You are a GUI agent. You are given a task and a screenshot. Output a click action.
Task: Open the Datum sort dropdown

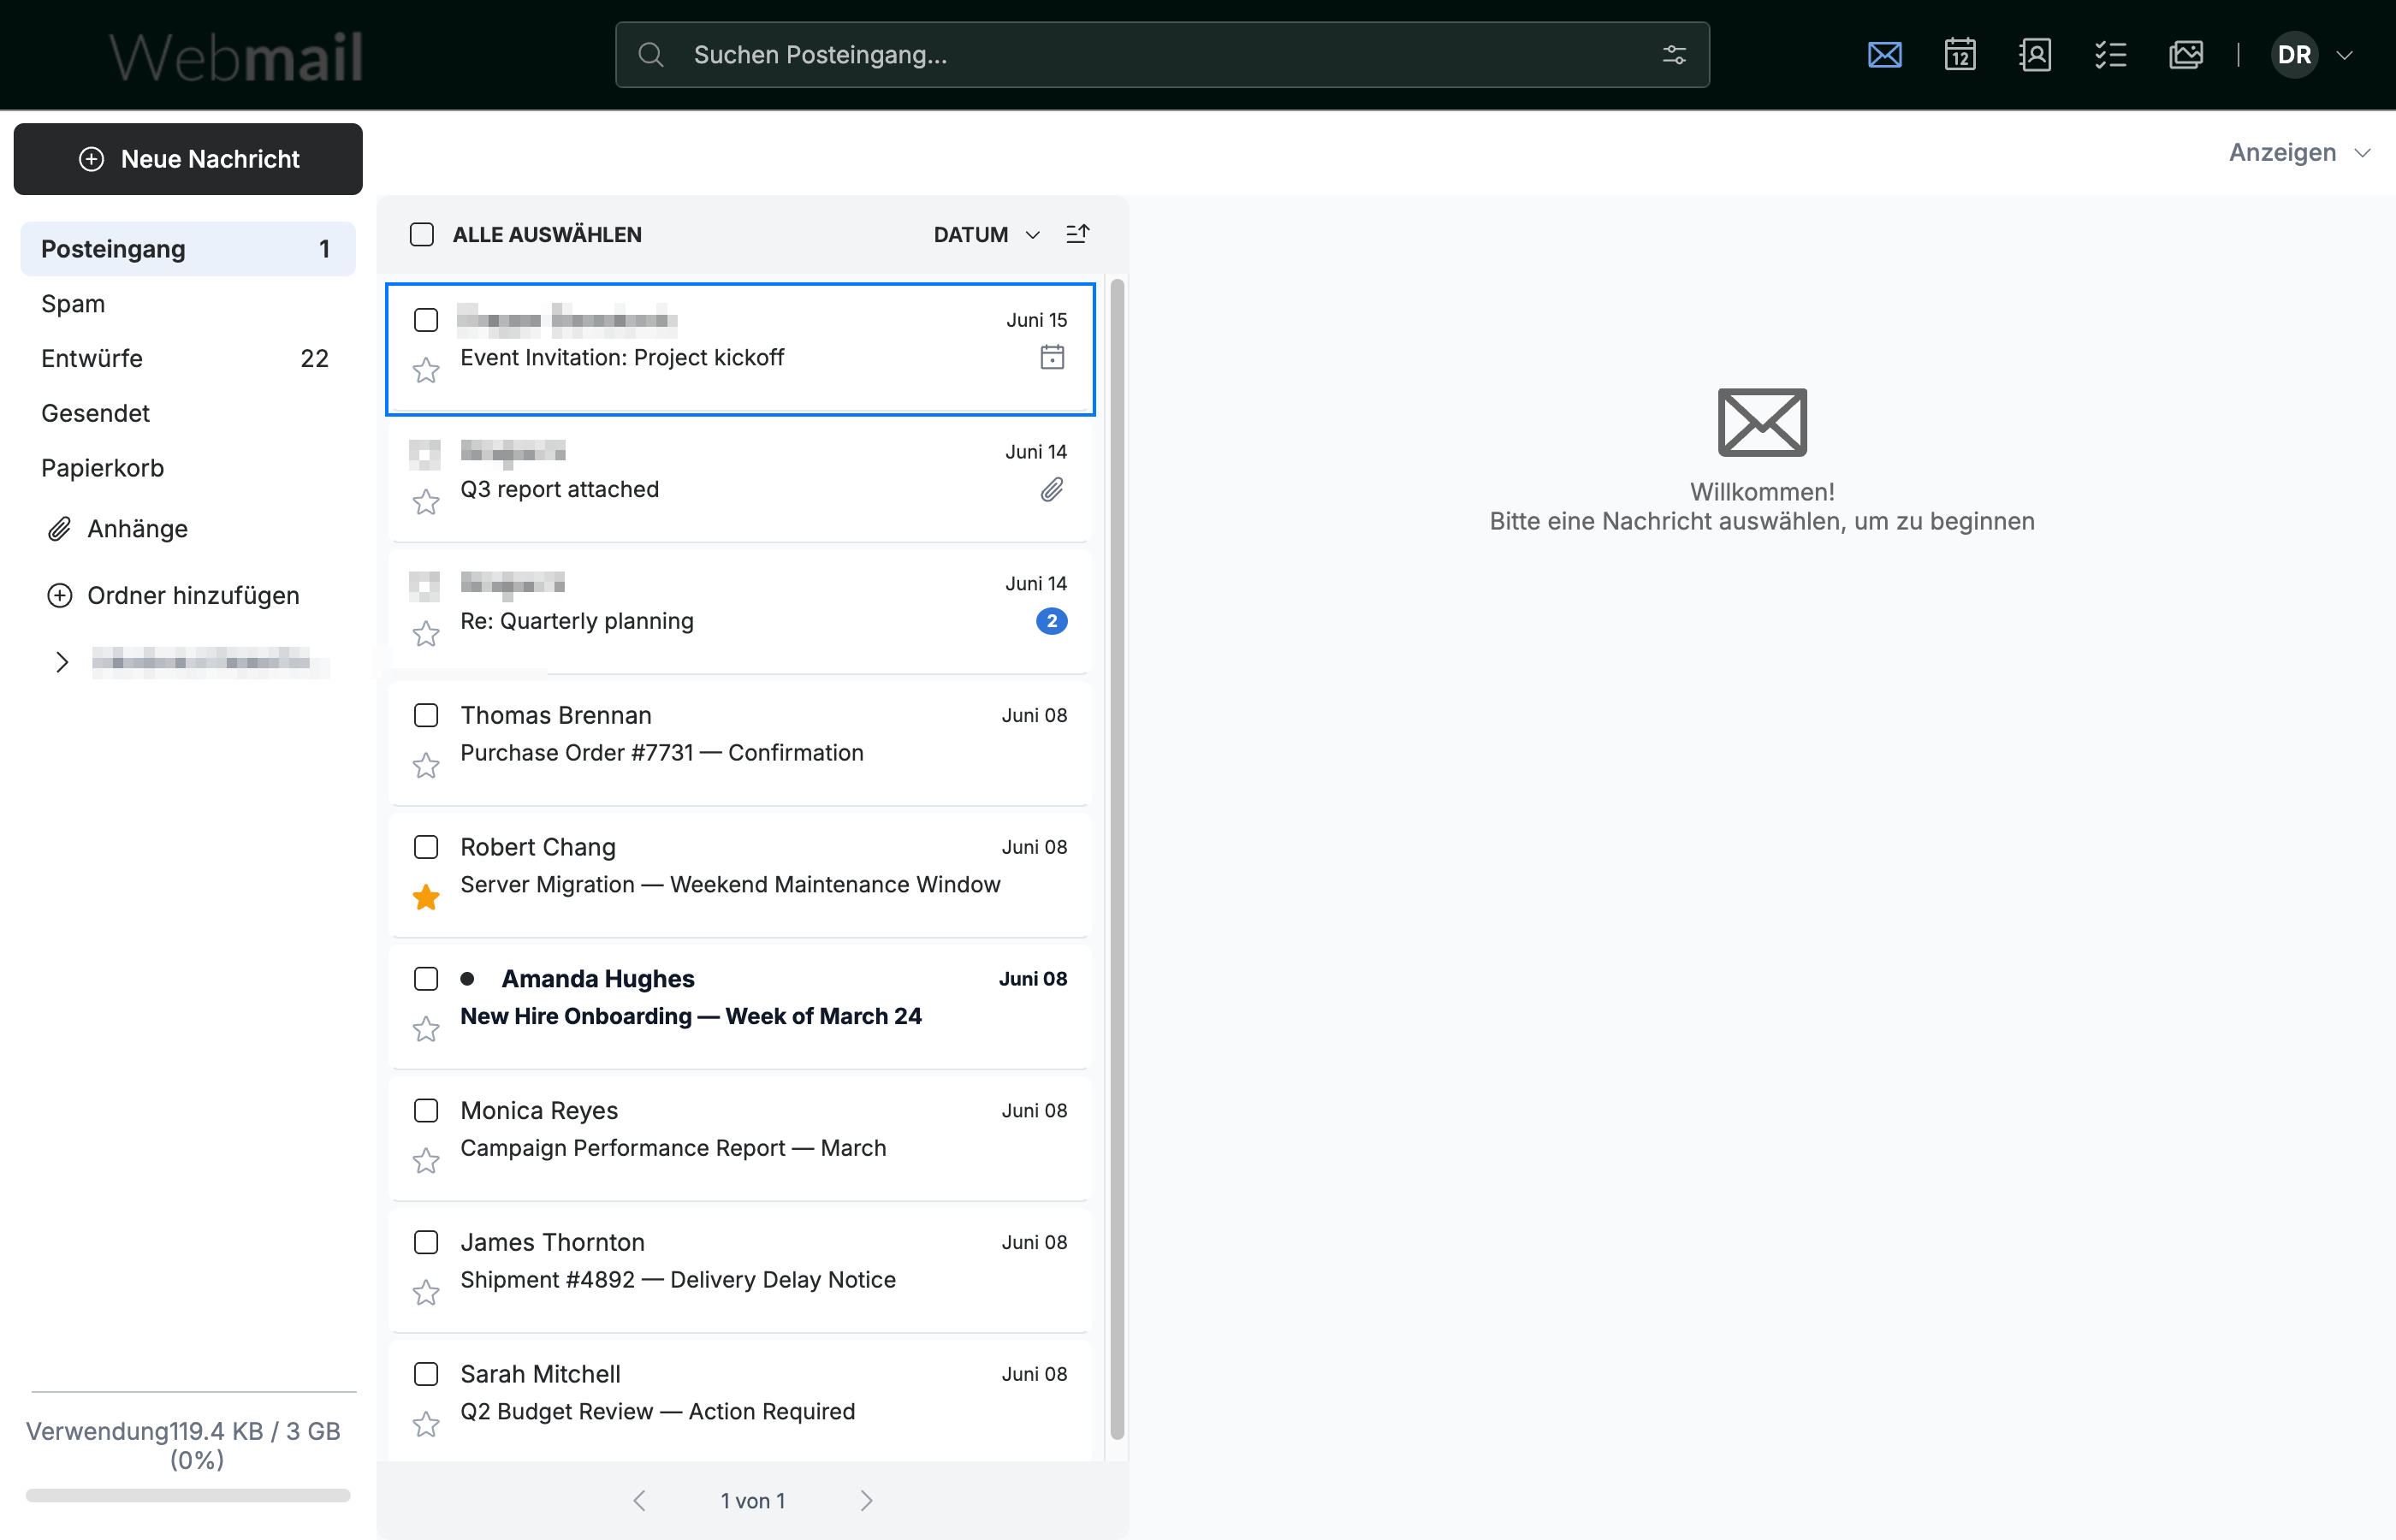[x=987, y=234]
